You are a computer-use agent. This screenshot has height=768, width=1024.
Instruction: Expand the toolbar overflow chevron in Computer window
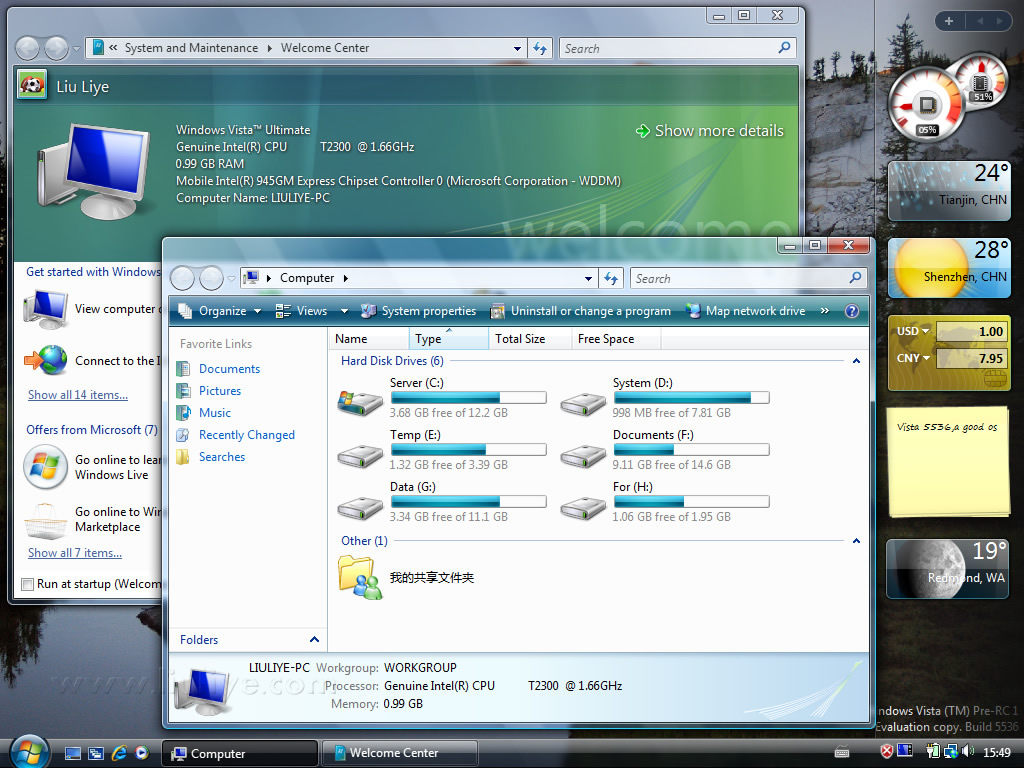coord(825,311)
